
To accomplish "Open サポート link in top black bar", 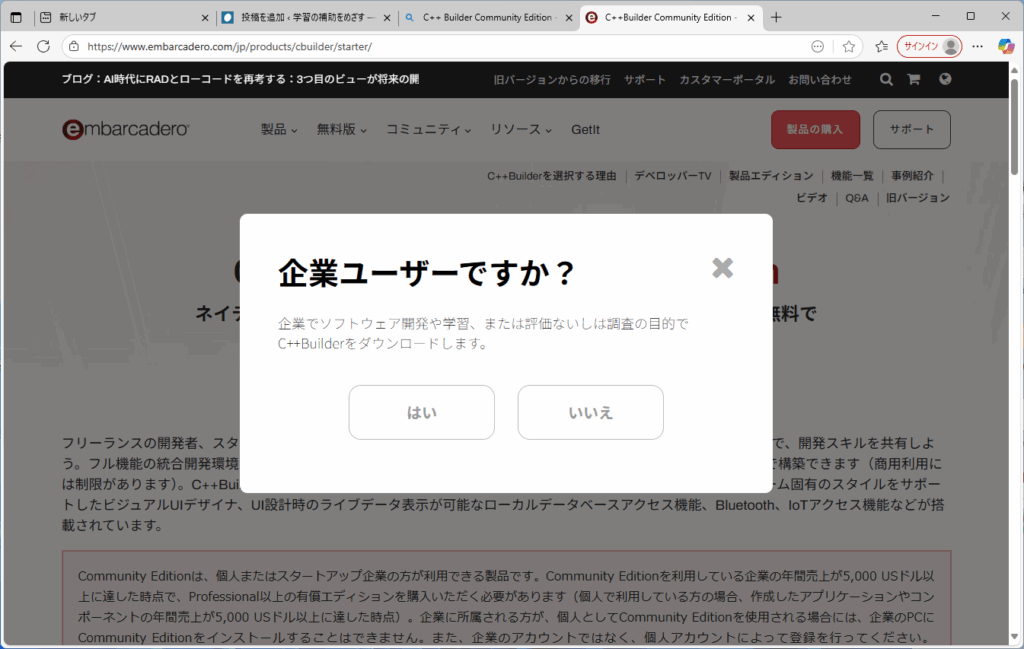I will pyautogui.click(x=645, y=80).
